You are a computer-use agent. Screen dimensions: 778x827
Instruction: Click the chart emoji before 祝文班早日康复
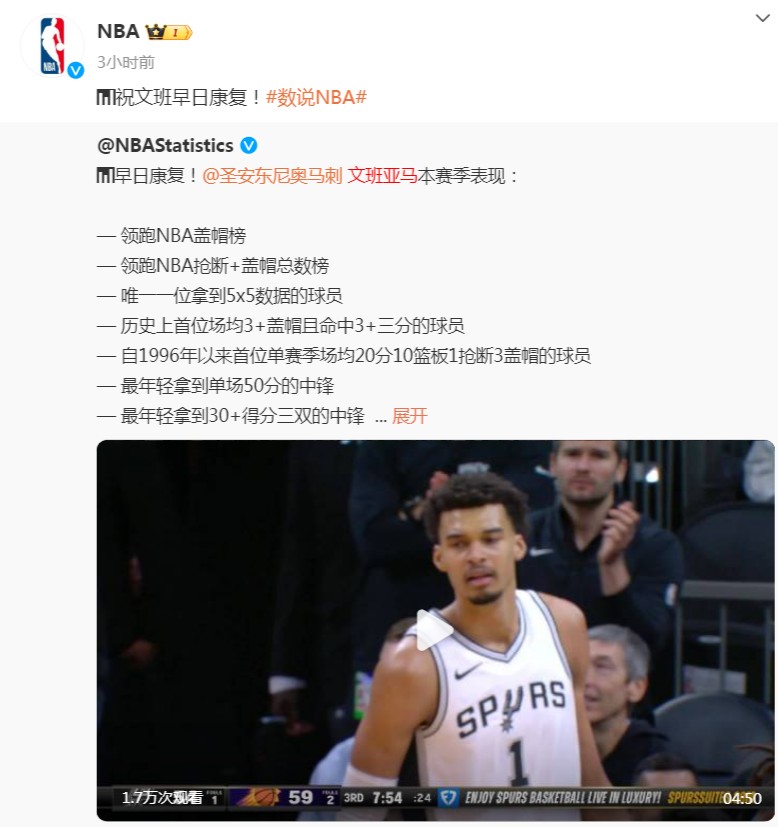105,98
